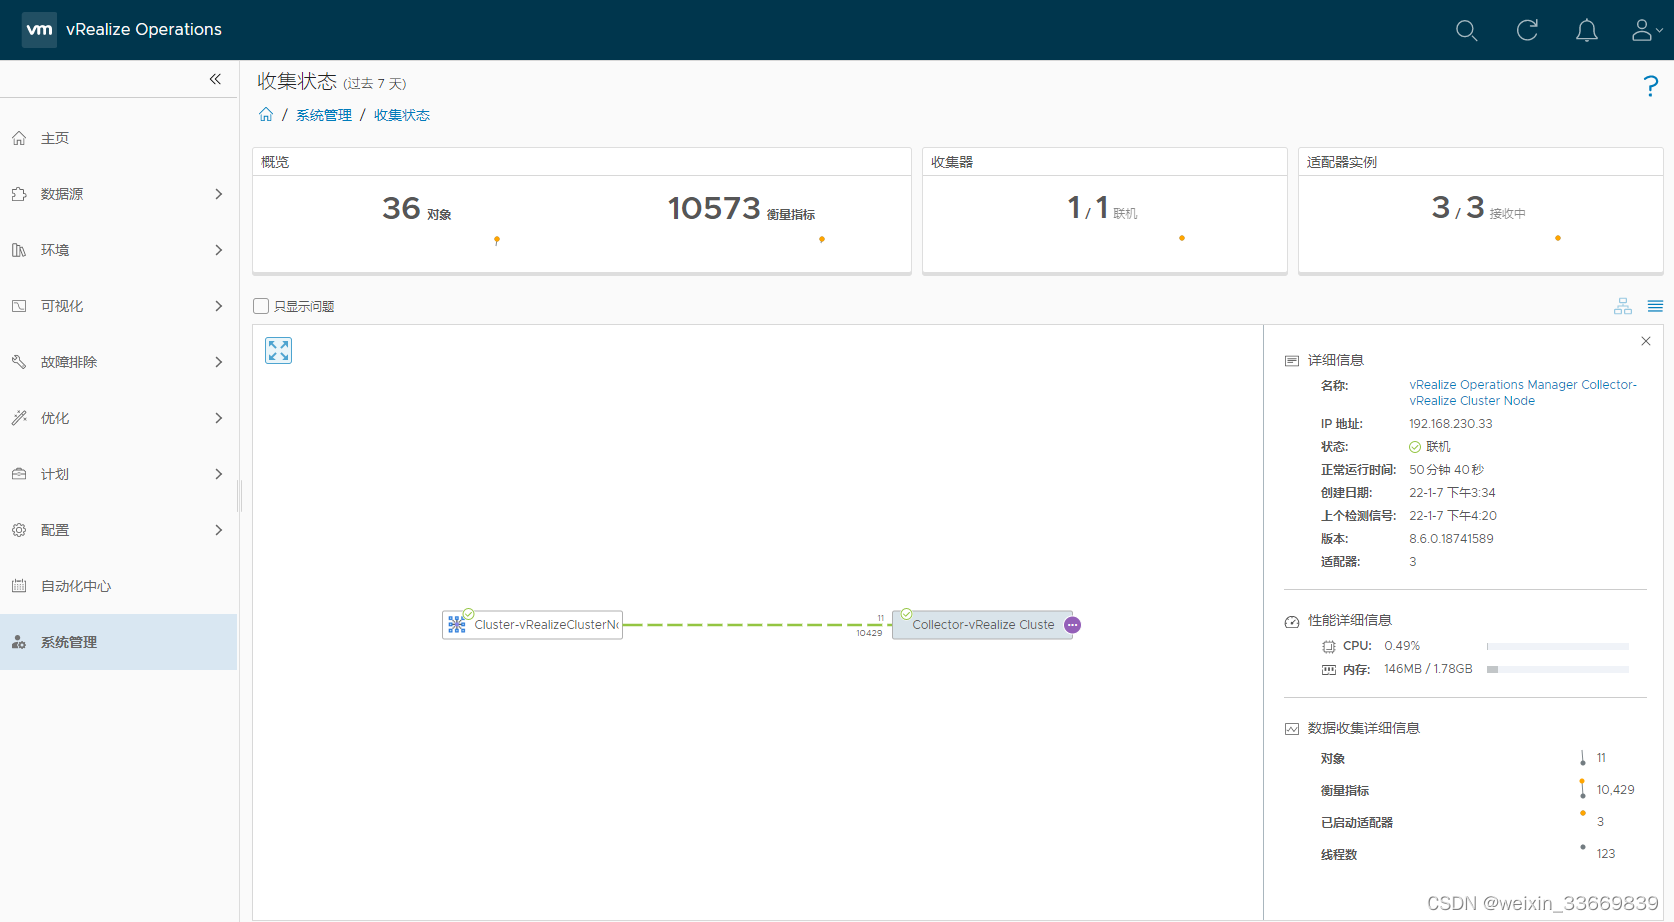Viewport: 1674px width, 922px height.
Task: Tick the 只显示问题 checkbox
Action: point(261,306)
